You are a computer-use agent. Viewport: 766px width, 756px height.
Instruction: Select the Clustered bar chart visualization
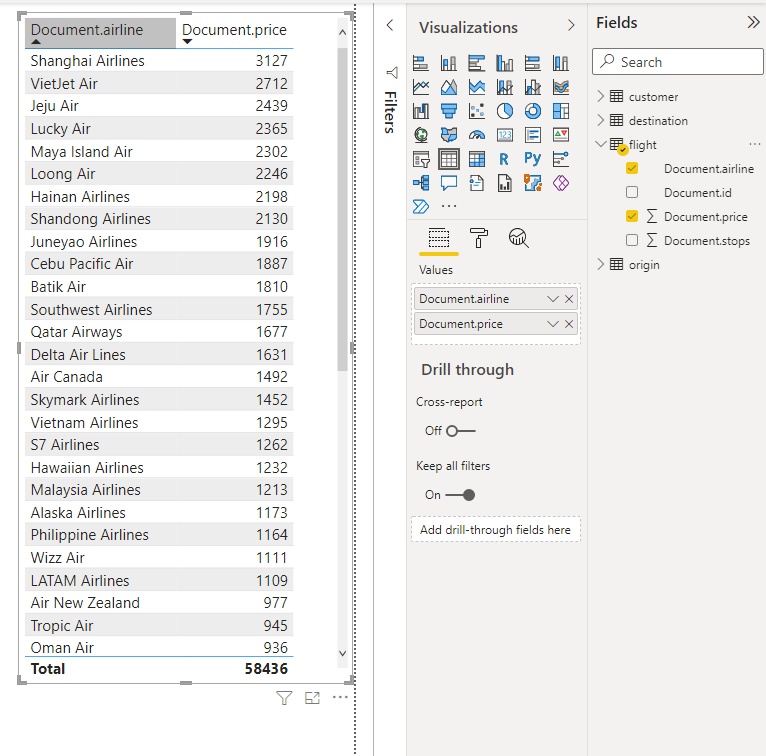point(477,63)
